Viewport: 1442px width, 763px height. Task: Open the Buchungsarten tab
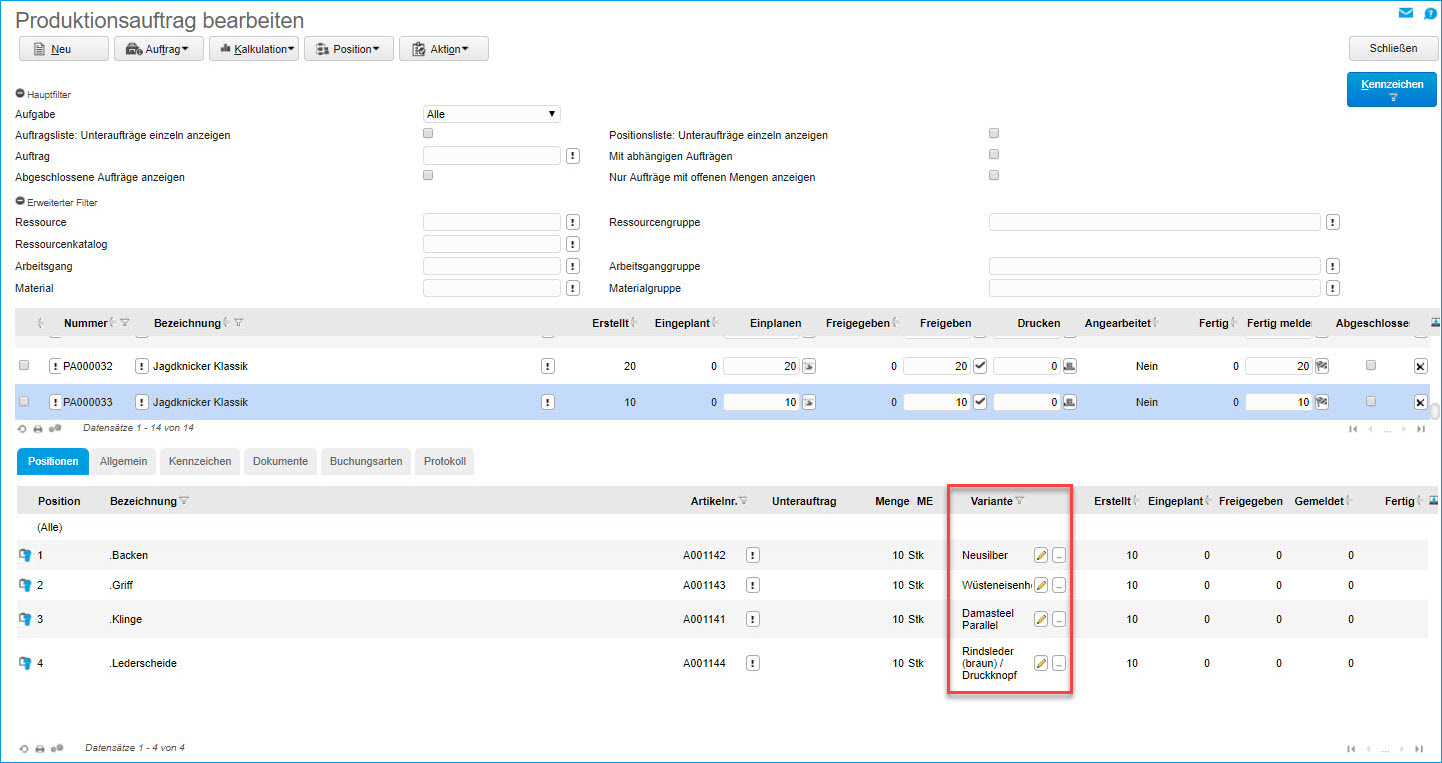366,461
